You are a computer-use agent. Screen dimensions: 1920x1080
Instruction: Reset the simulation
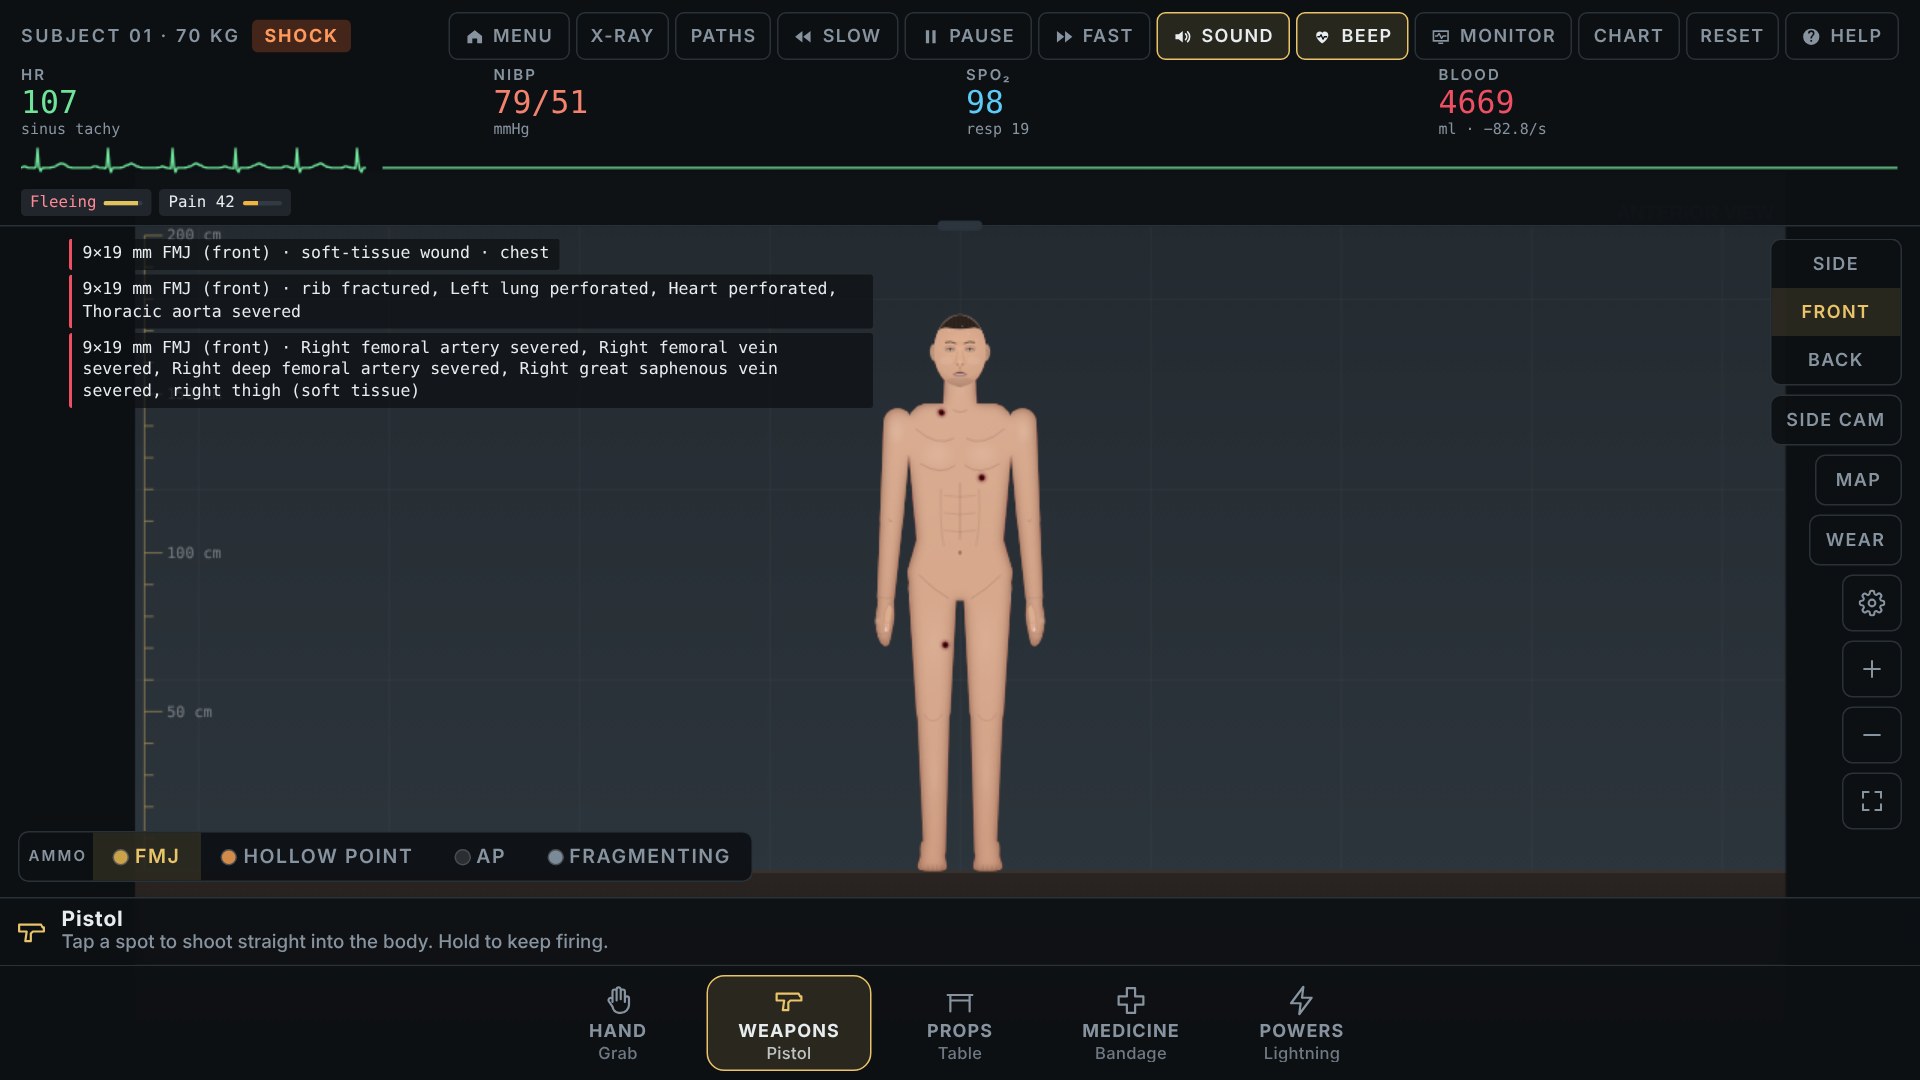pos(1732,36)
